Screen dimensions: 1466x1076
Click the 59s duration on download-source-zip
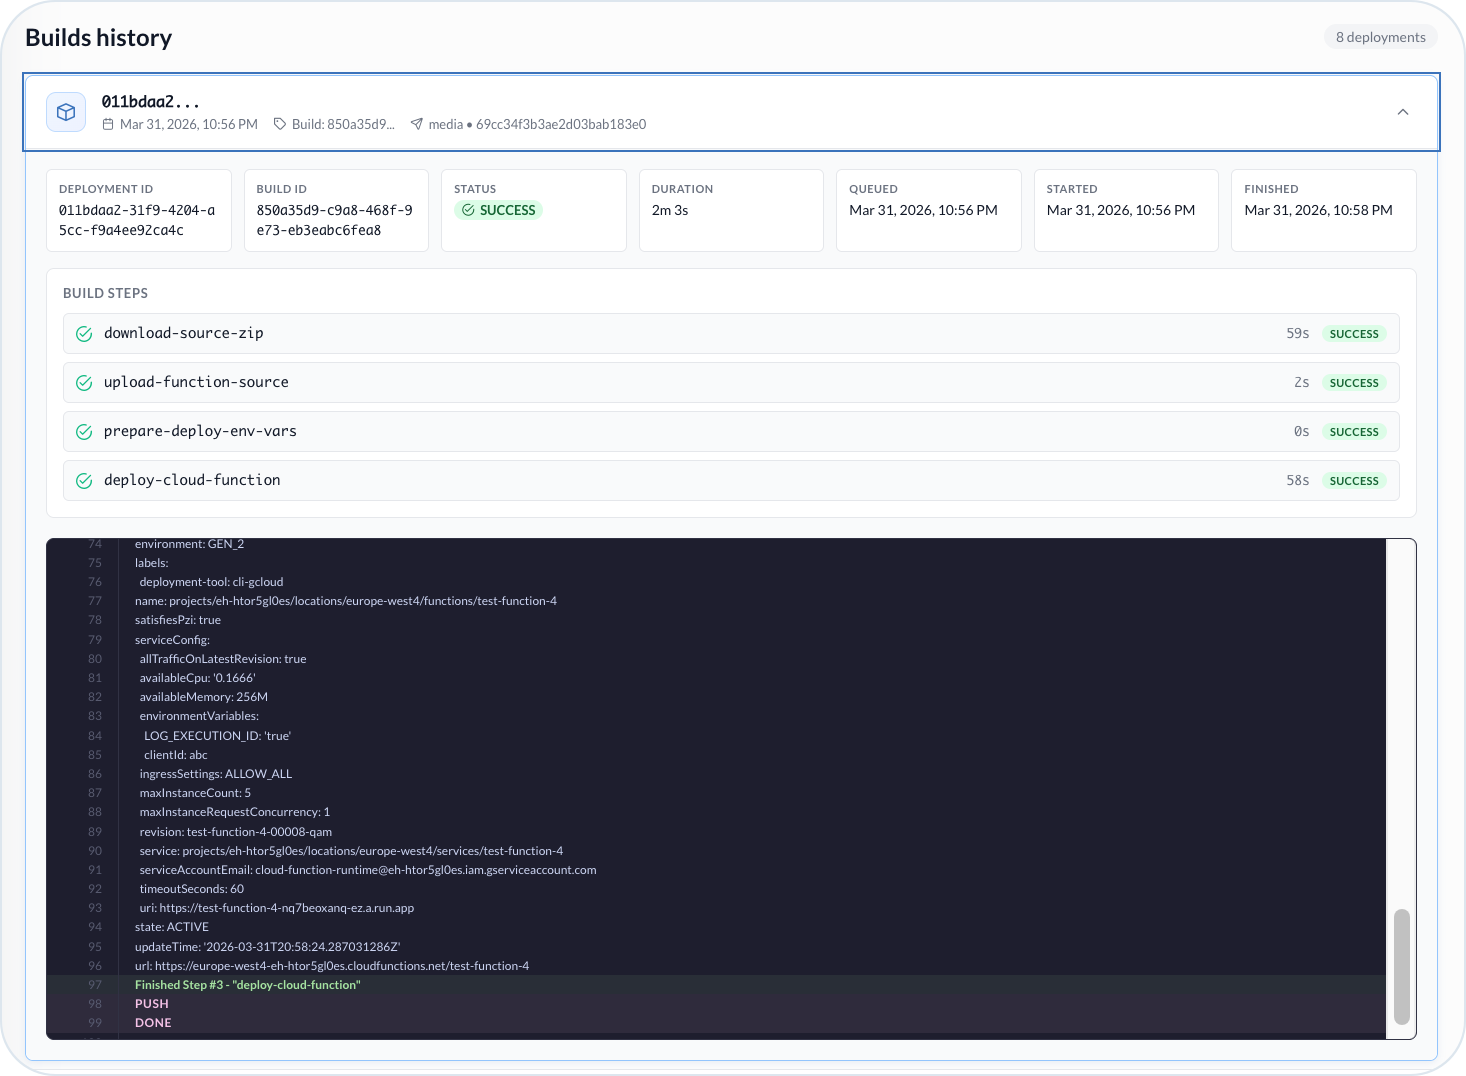[x=1297, y=334]
